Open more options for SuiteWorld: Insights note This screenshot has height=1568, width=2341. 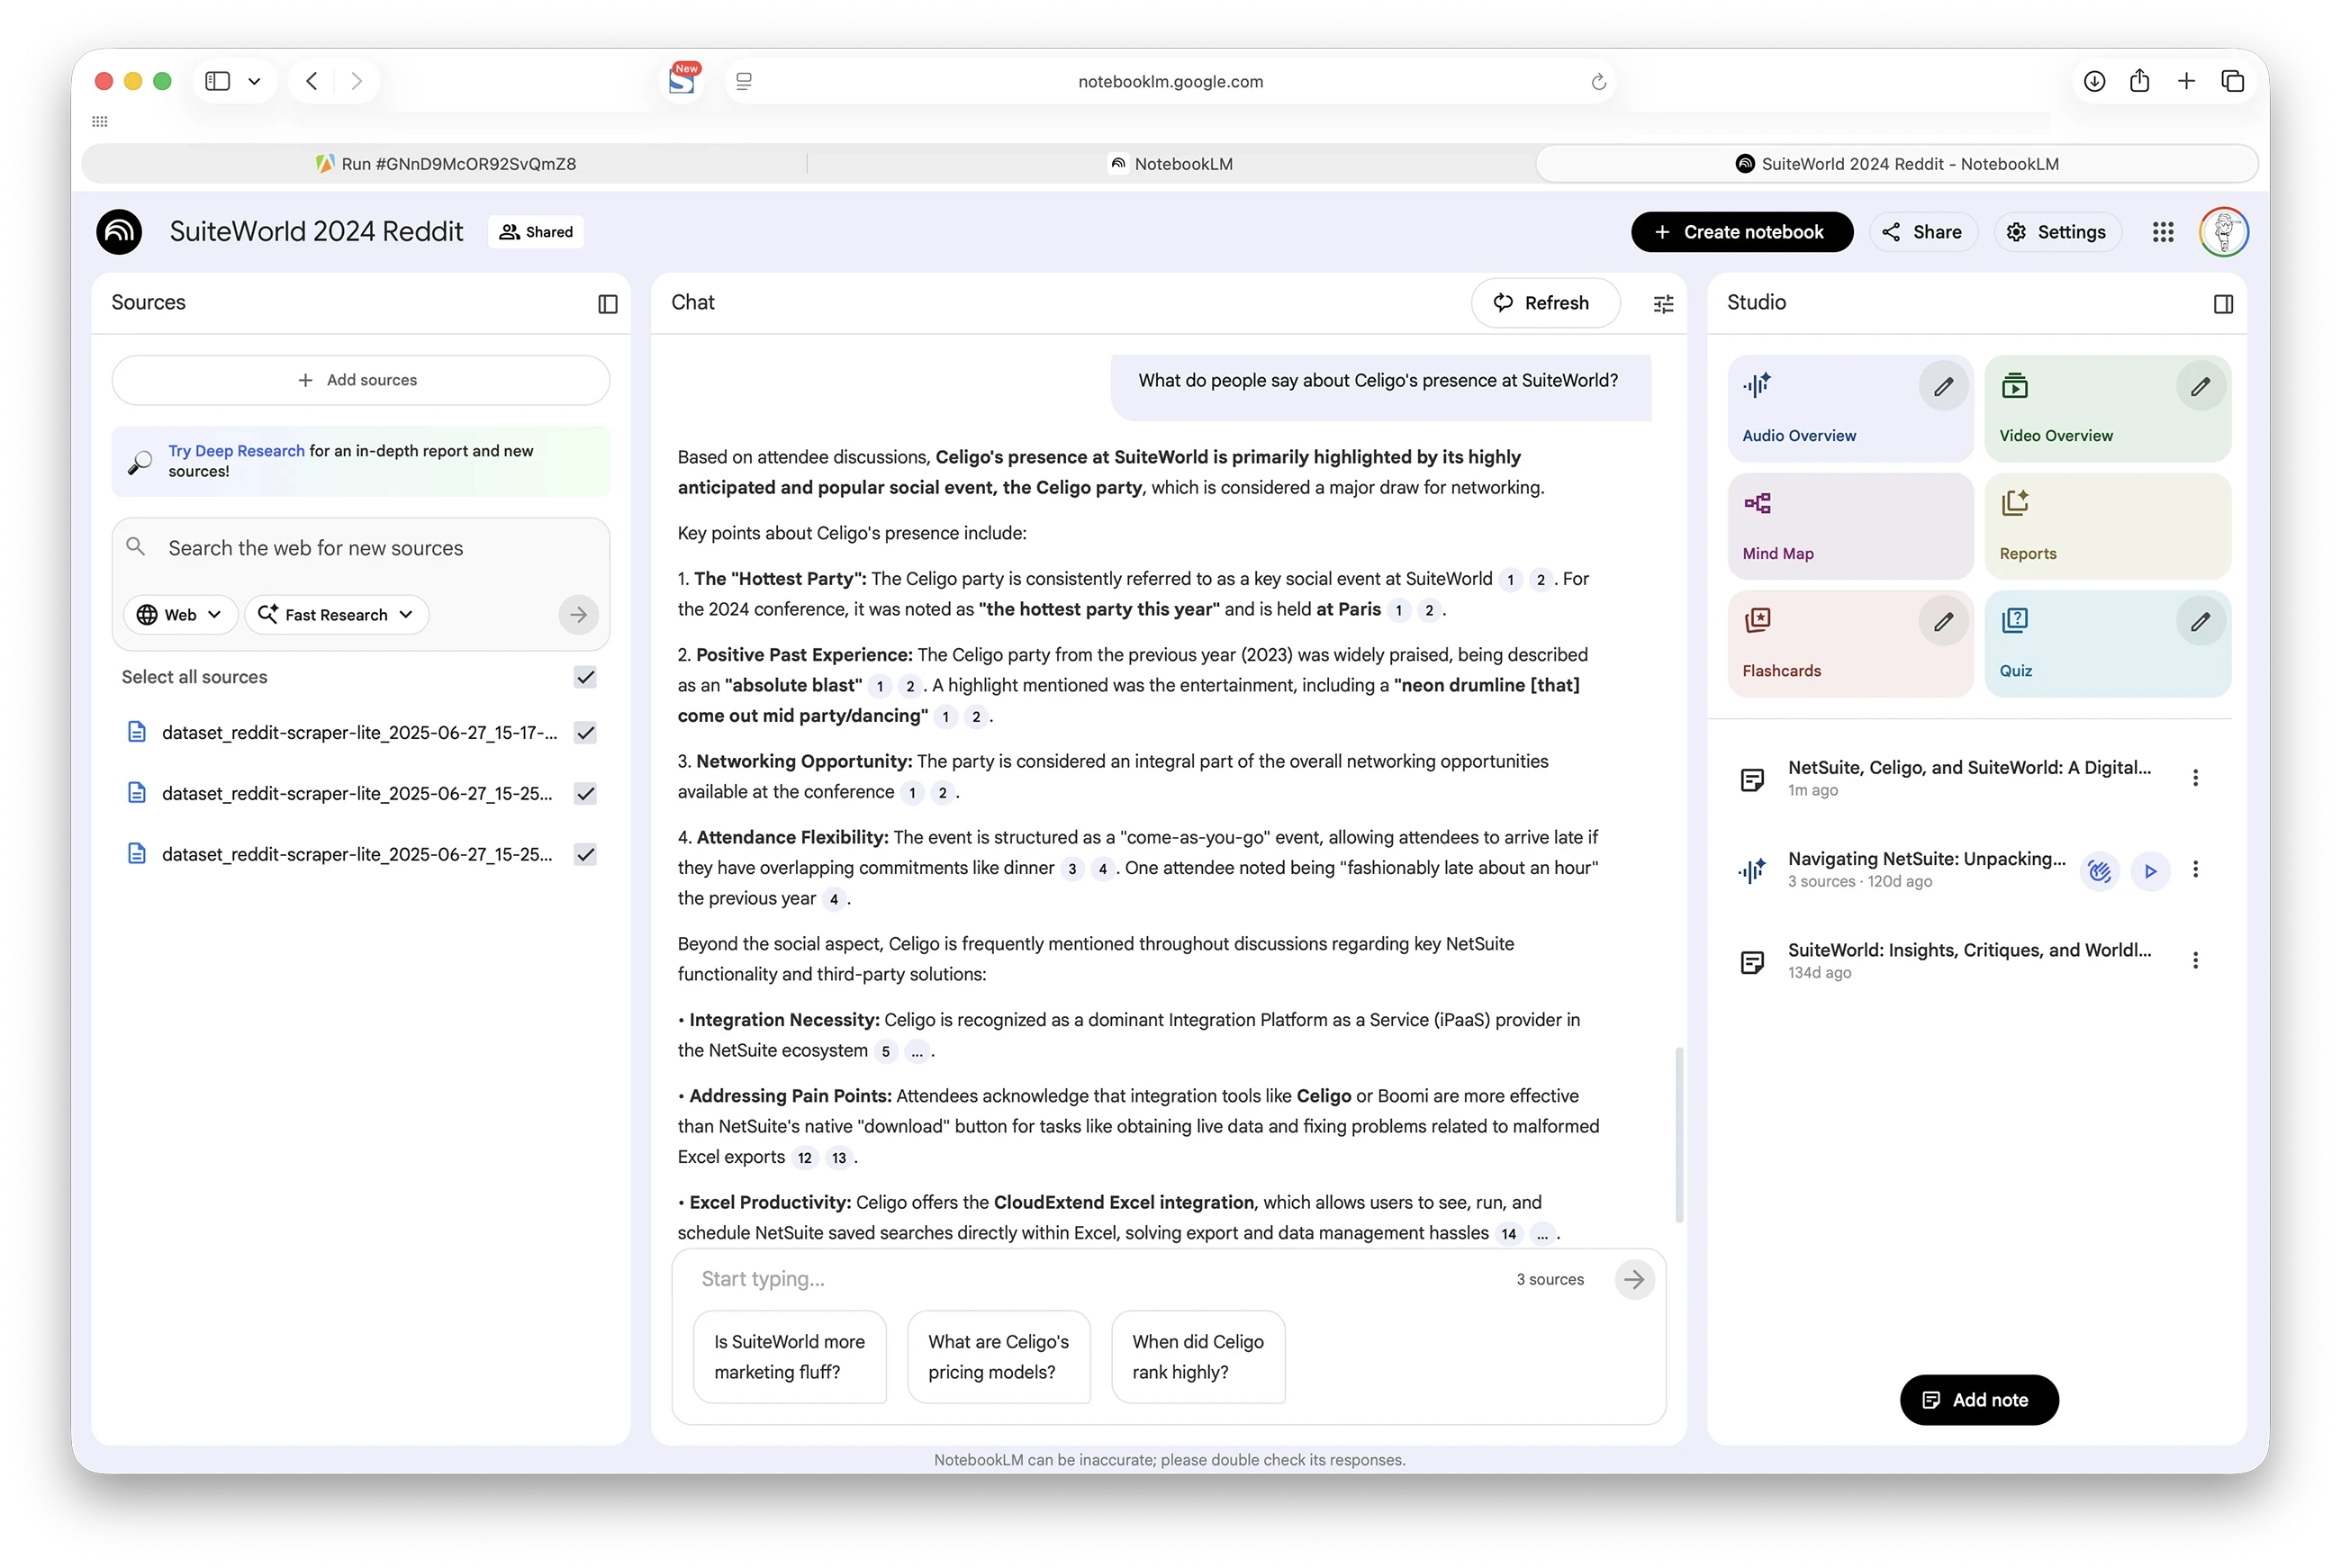click(2195, 960)
